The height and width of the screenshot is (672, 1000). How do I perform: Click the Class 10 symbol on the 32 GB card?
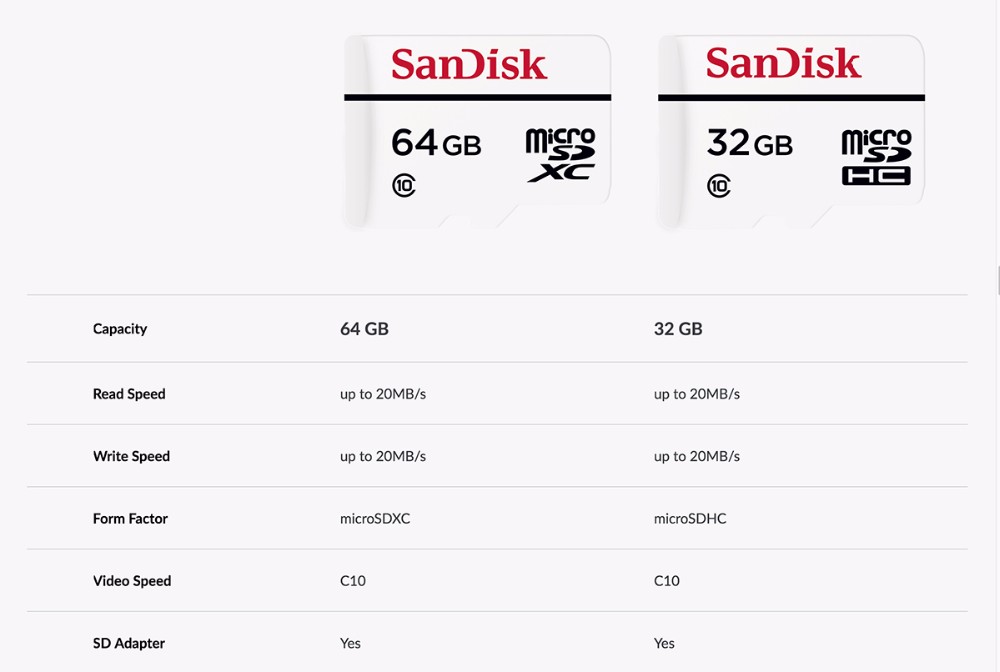click(x=718, y=185)
